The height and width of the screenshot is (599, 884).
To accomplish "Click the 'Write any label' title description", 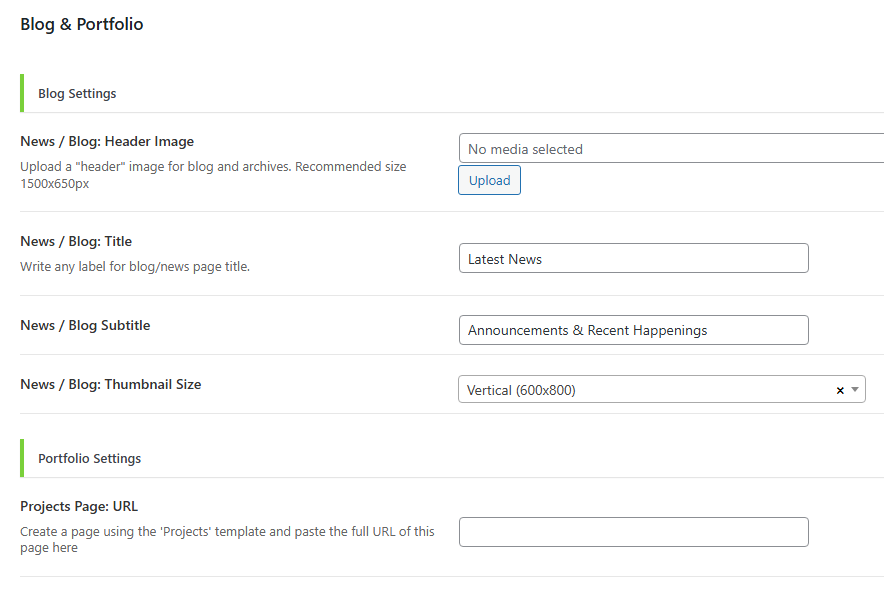I will click(x=135, y=267).
